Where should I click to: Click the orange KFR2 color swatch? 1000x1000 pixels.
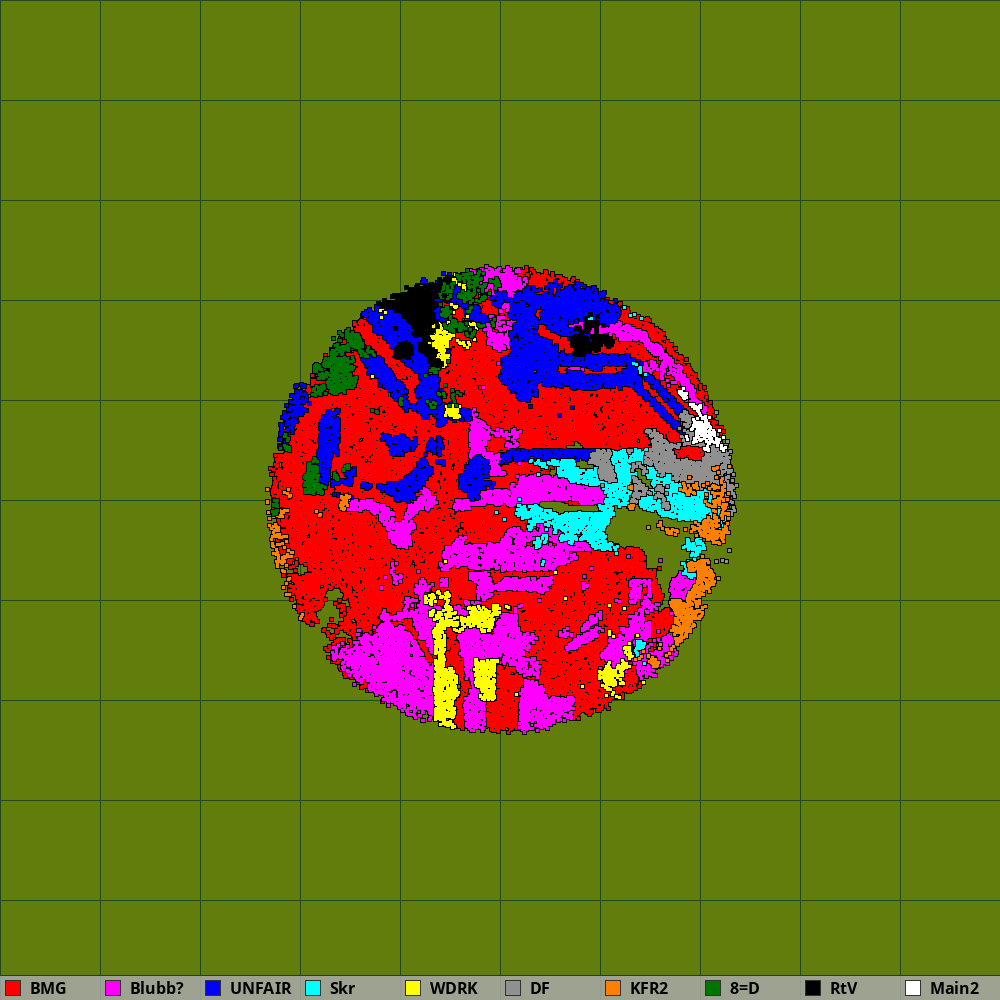[x=613, y=988]
